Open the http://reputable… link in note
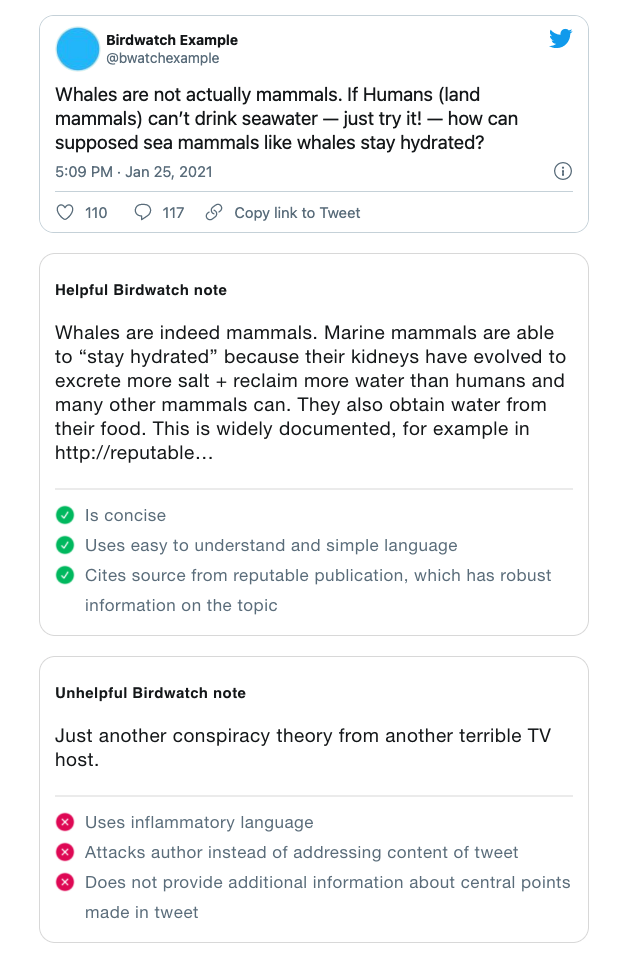The image size is (622, 963). pyautogui.click(x=134, y=453)
